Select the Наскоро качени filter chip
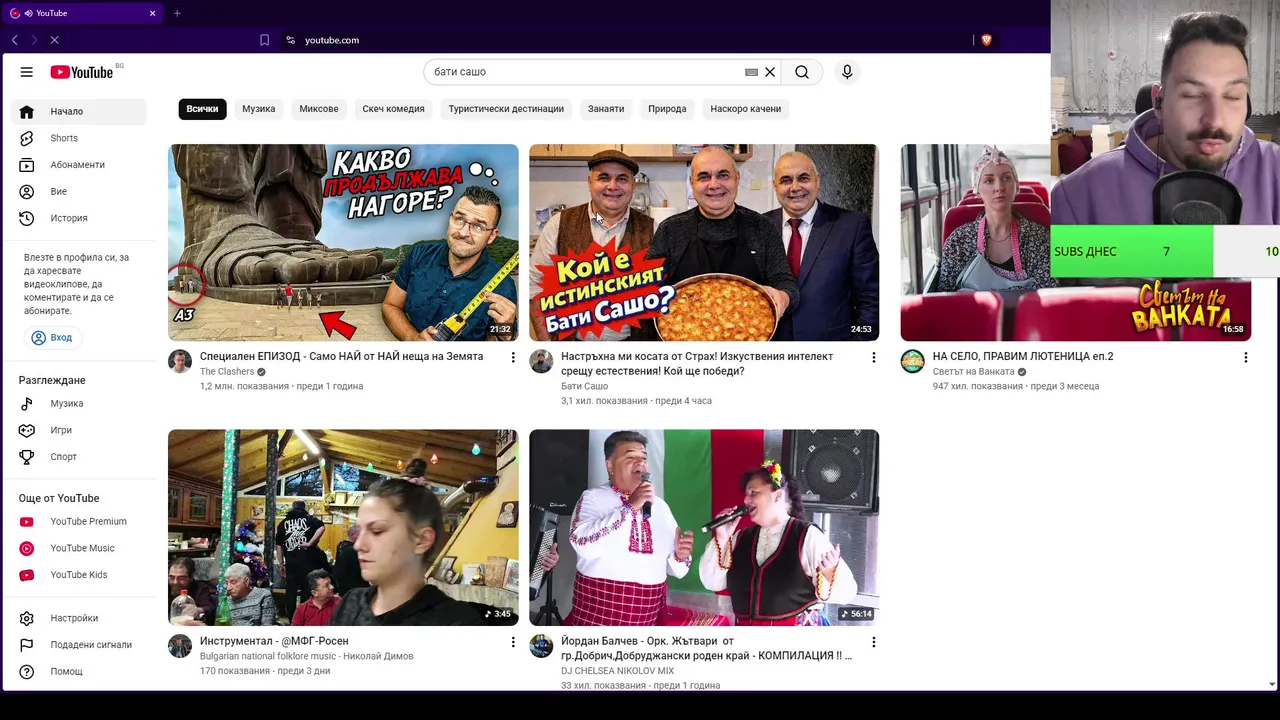Image resolution: width=1280 pixels, height=720 pixels. [x=746, y=109]
